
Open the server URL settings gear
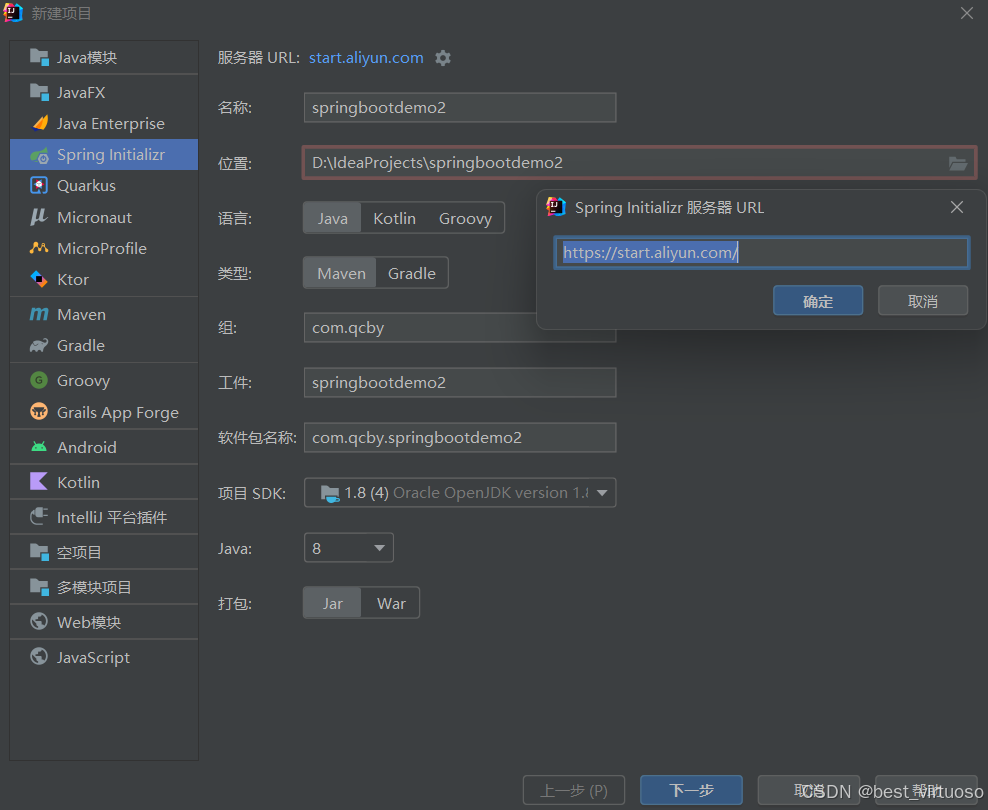click(x=442, y=57)
